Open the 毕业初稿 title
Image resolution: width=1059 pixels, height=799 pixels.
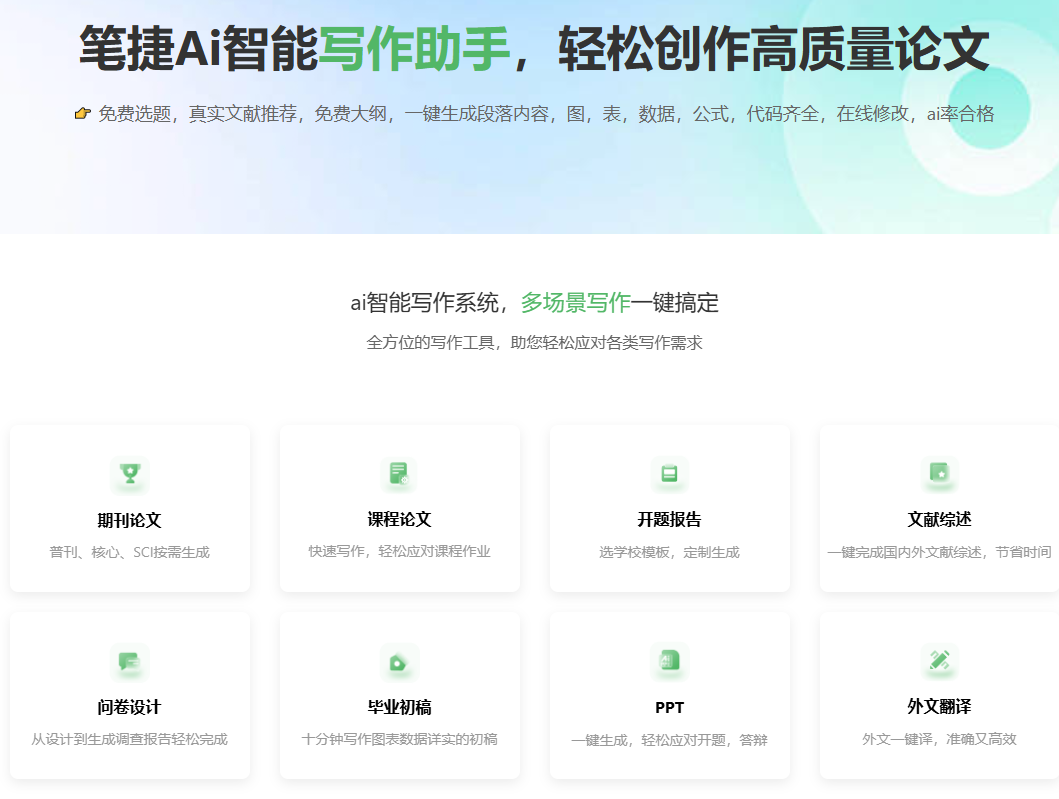[x=399, y=707]
